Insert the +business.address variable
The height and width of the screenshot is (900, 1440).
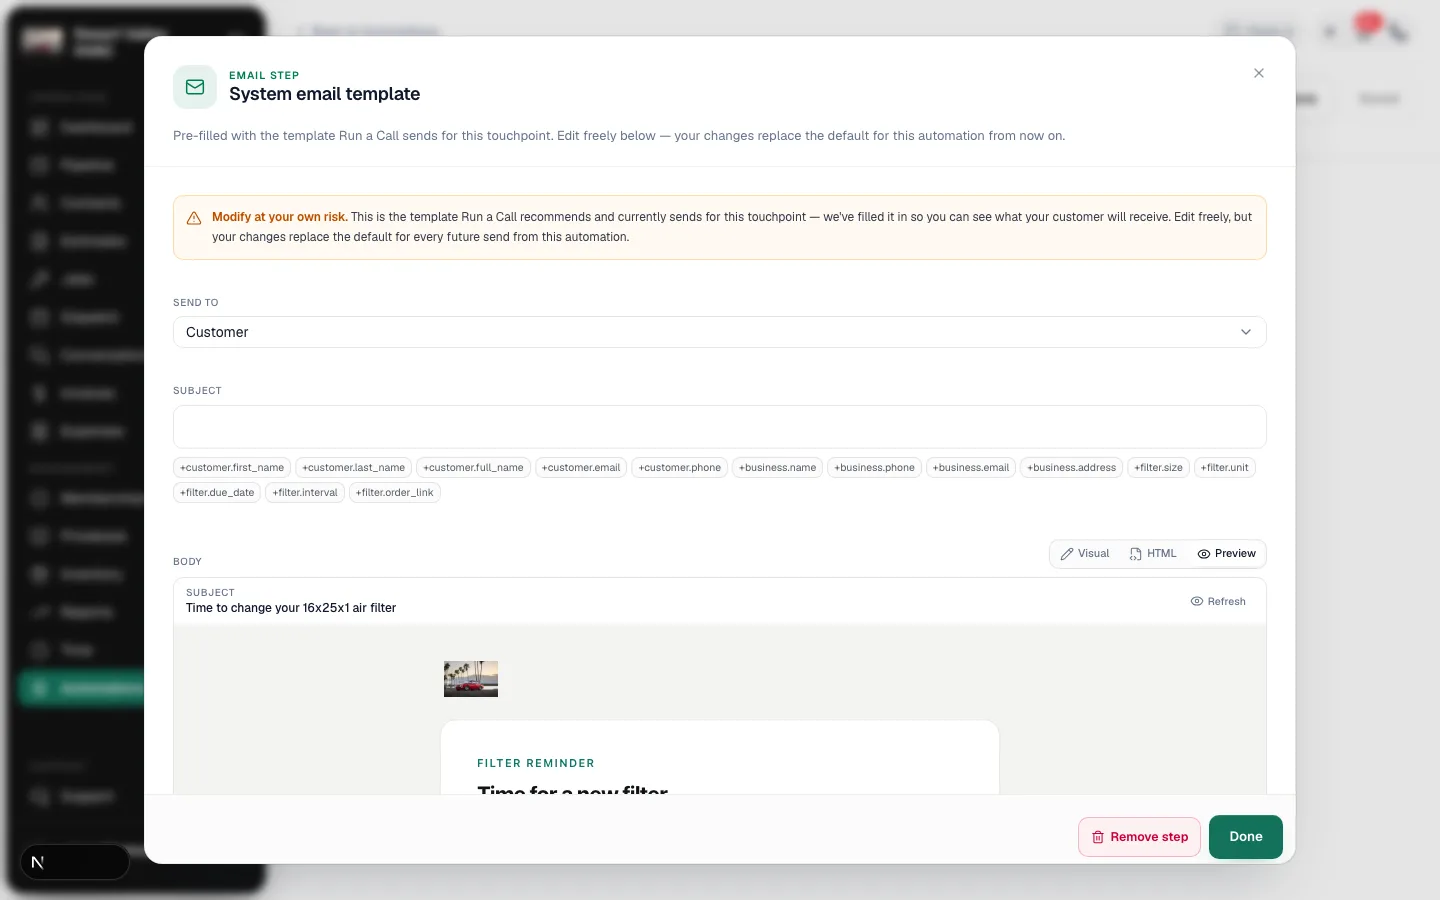coord(1072,467)
